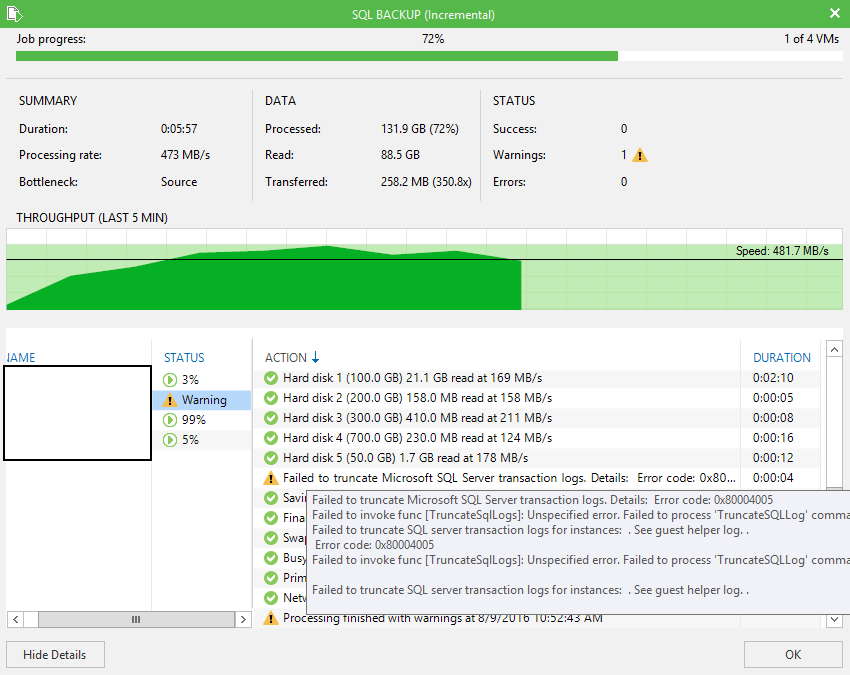Select the VM row with 5% status

(202, 440)
